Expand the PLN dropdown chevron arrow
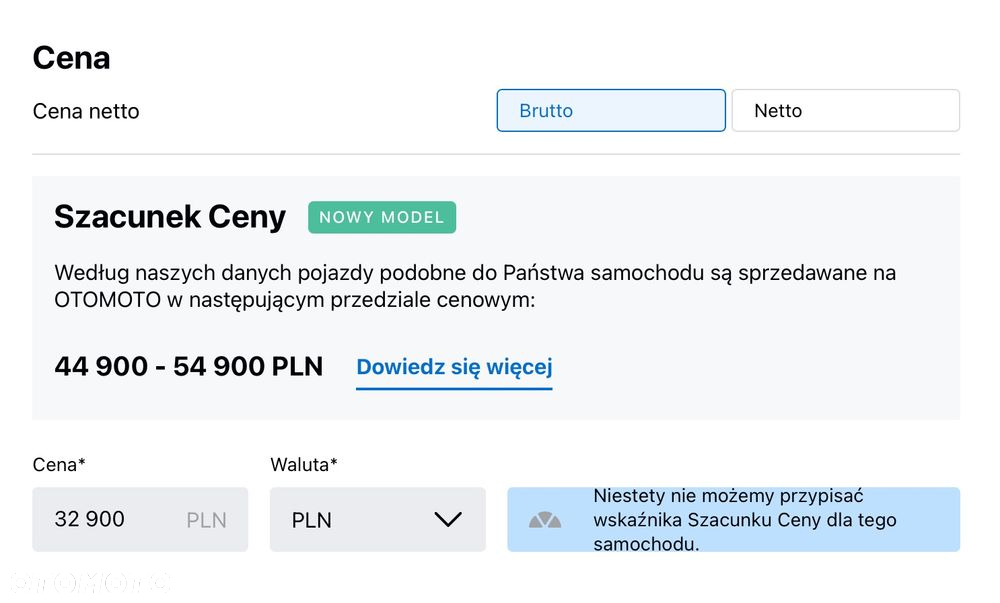 click(x=448, y=519)
